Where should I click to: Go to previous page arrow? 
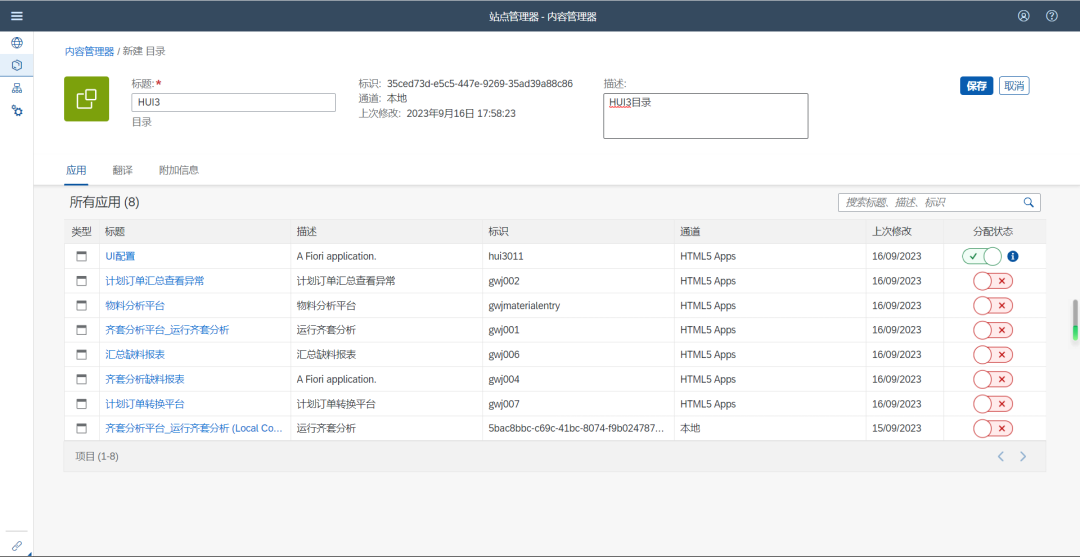point(1001,456)
